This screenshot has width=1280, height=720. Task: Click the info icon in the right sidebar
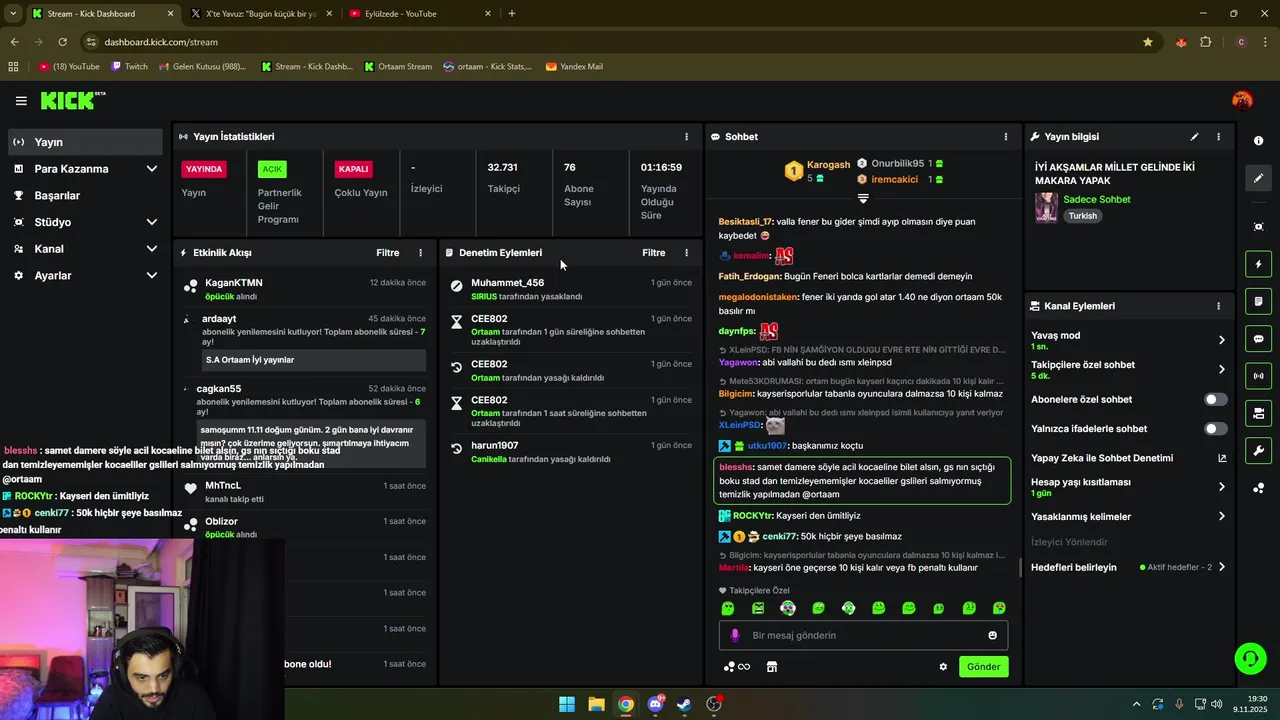pyautogui.click(x=1258, y=141)
